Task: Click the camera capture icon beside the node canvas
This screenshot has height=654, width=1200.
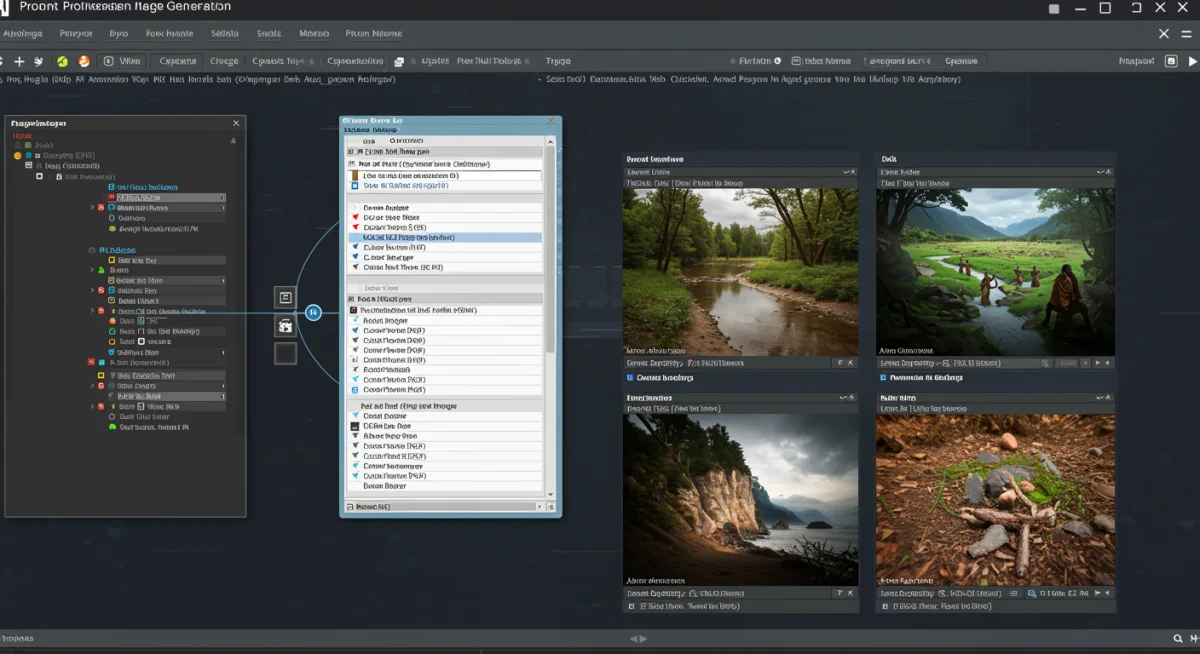Action: point(287,326)
